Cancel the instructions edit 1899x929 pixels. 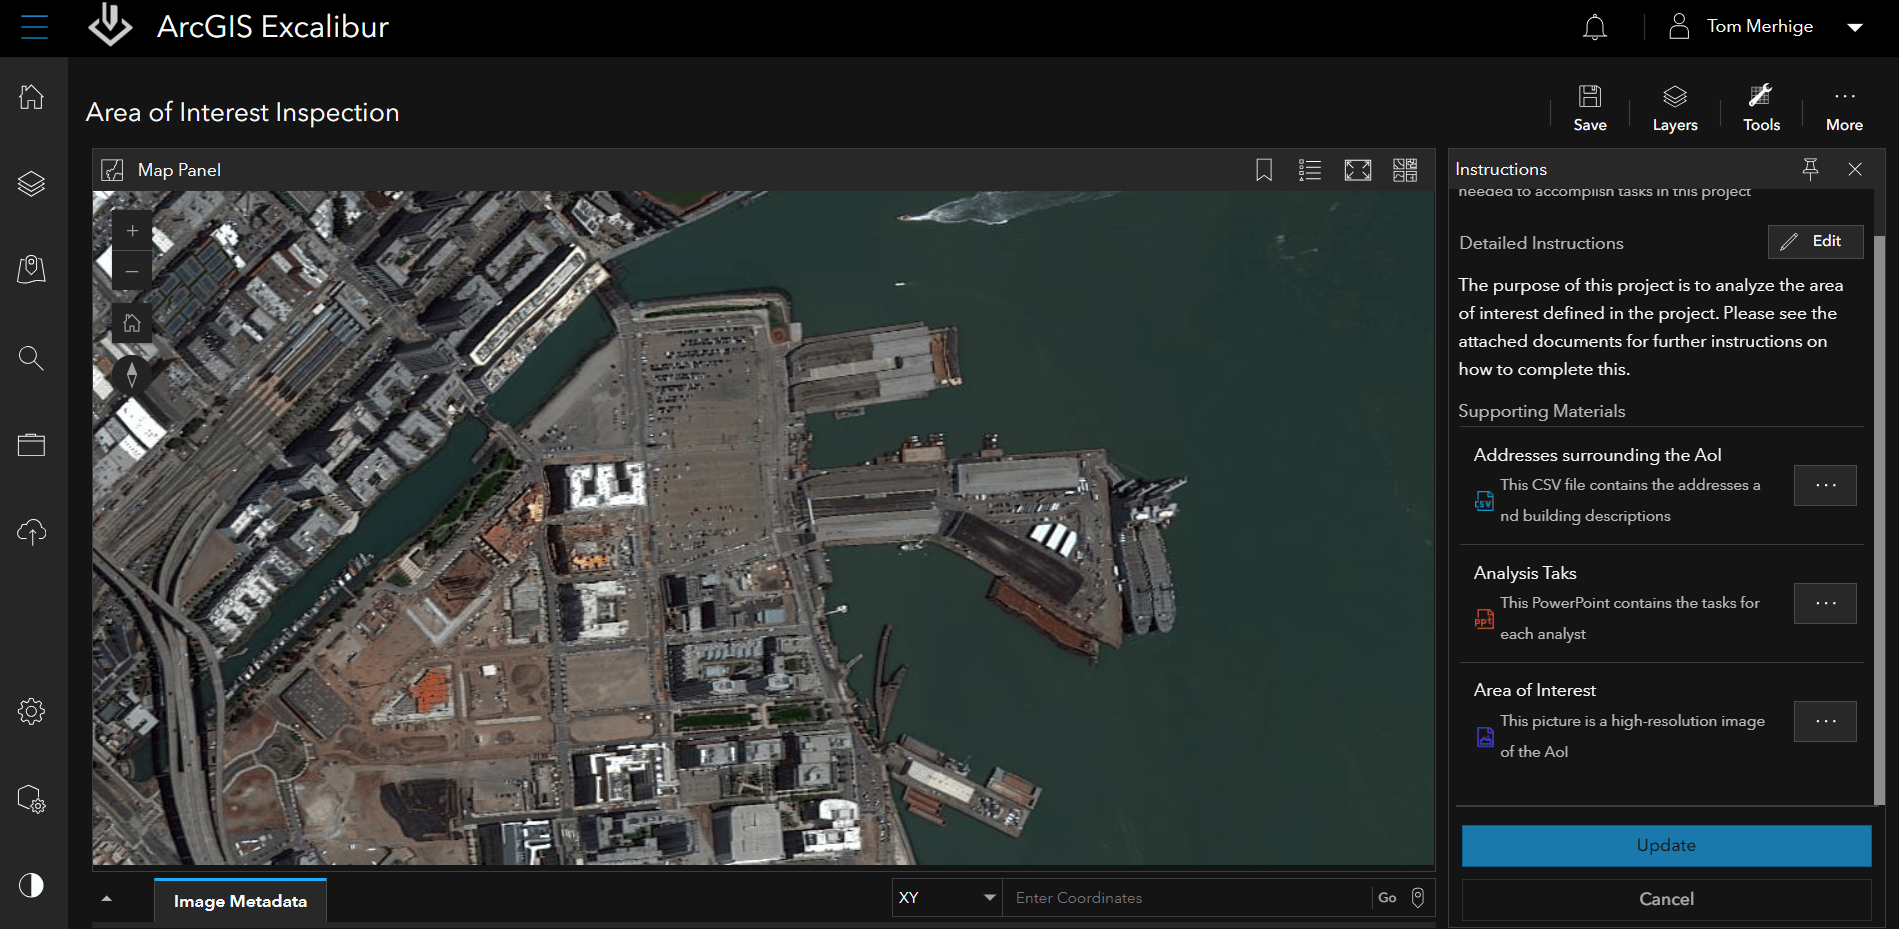coord(1666,899)
